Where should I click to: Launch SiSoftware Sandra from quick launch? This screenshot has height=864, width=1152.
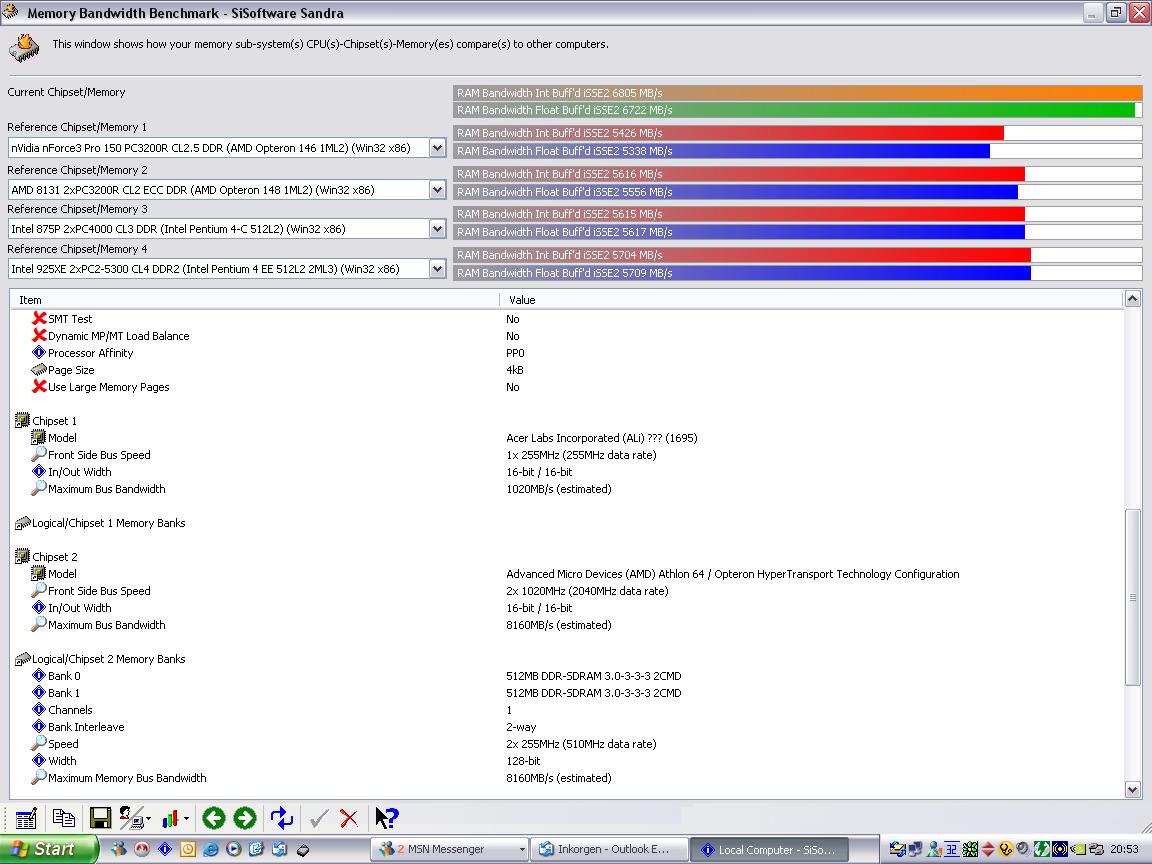tap(165, 849)
